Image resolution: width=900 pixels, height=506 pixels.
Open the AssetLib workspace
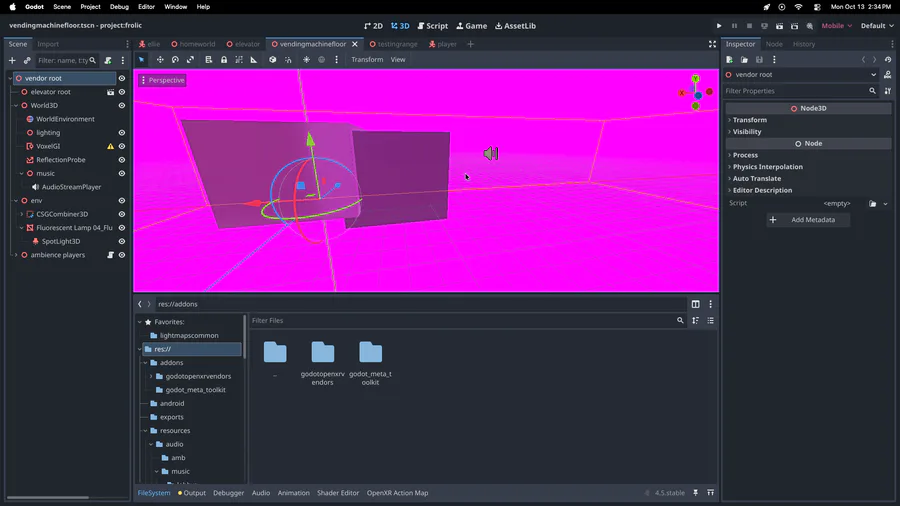pos(515,26)
